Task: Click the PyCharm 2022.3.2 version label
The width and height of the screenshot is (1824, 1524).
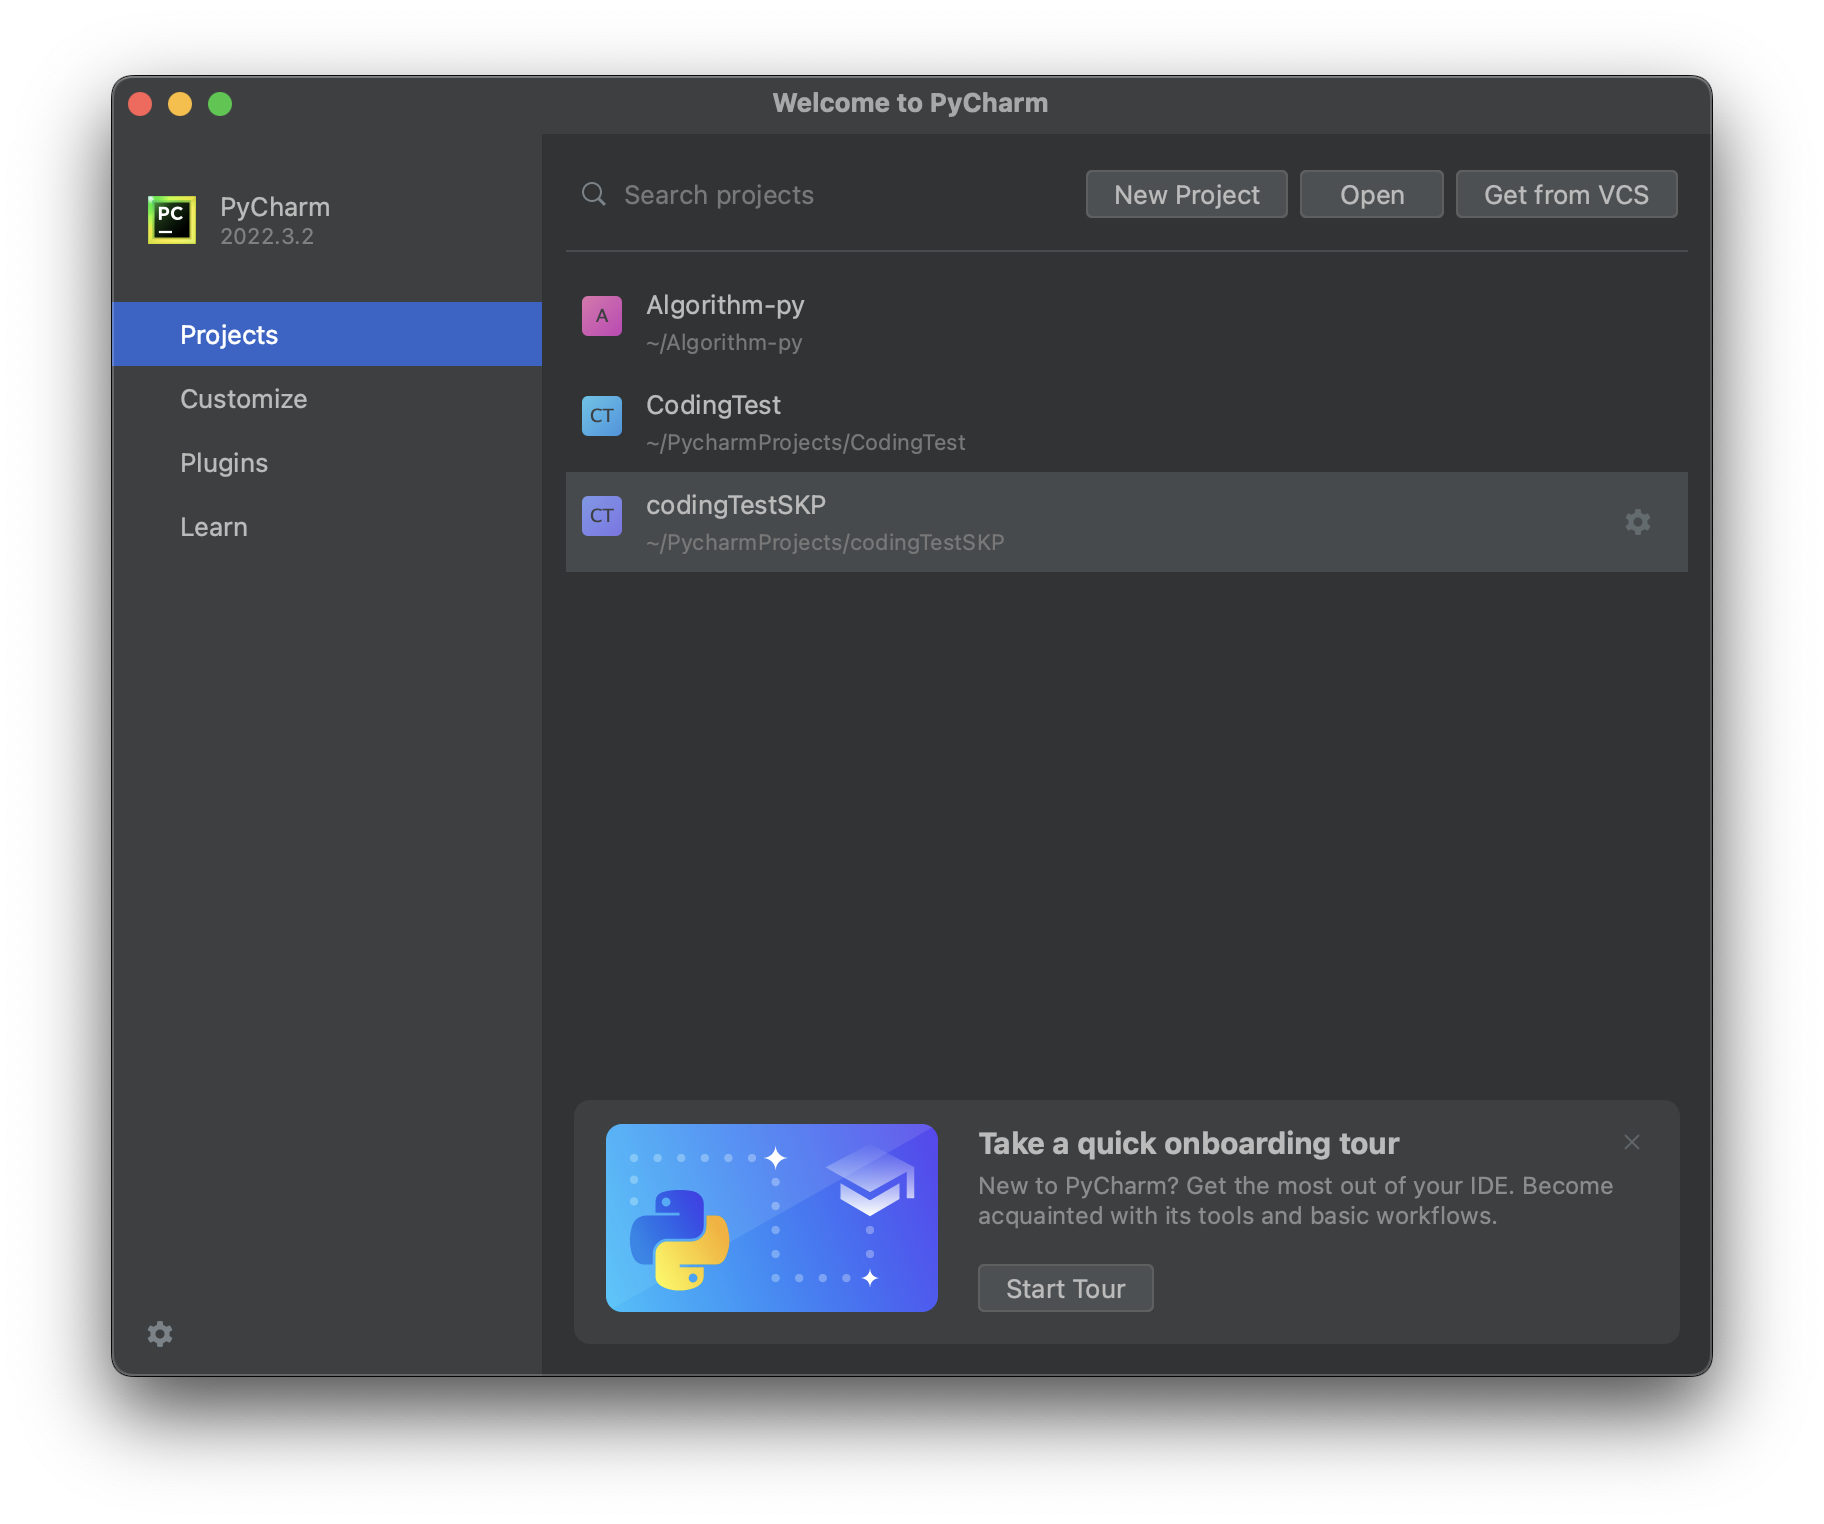Action: pos(267,236)
